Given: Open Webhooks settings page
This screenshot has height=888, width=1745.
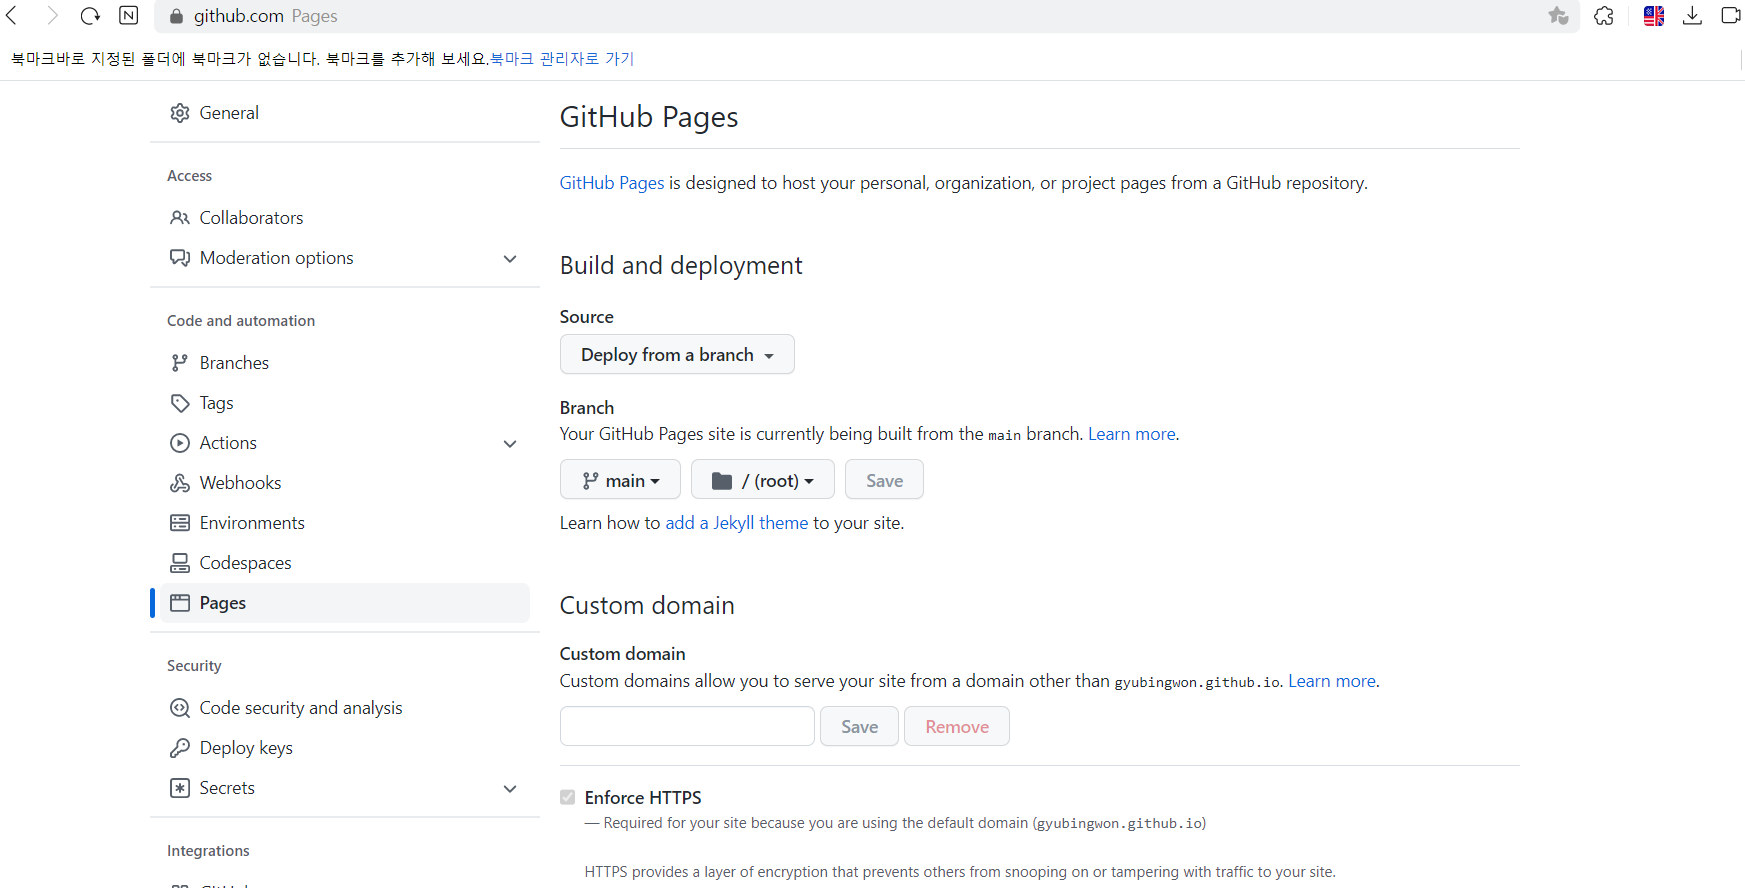Looking at the screenshot, I should click(x=345, y=483).
